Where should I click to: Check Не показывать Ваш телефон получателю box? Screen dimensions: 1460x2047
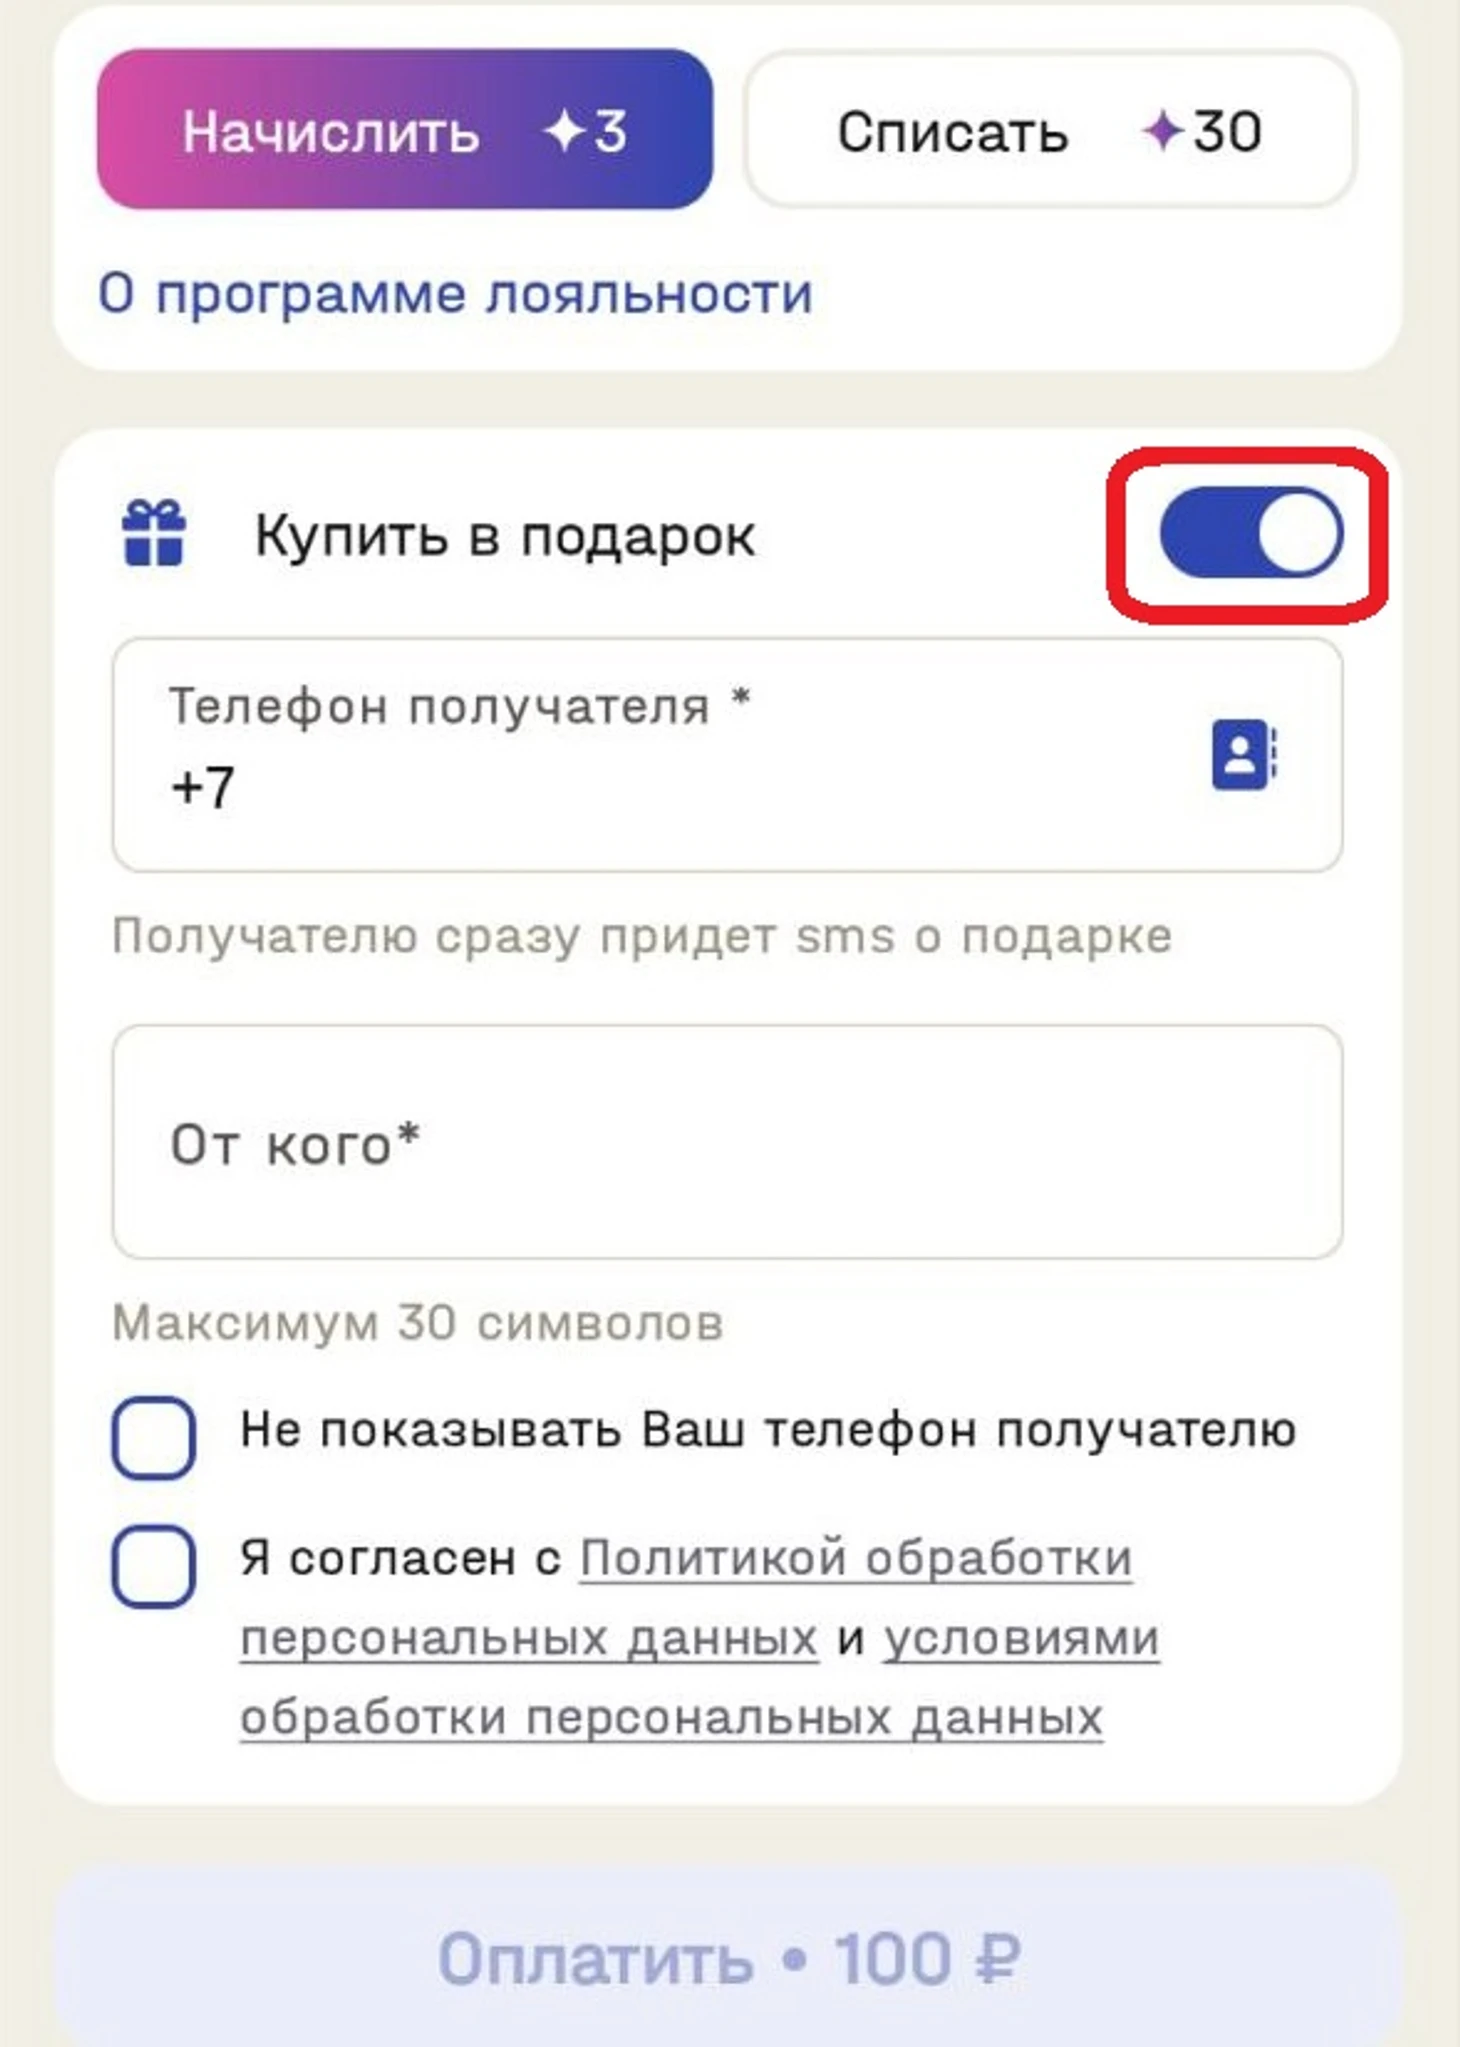pos(153,1437)
